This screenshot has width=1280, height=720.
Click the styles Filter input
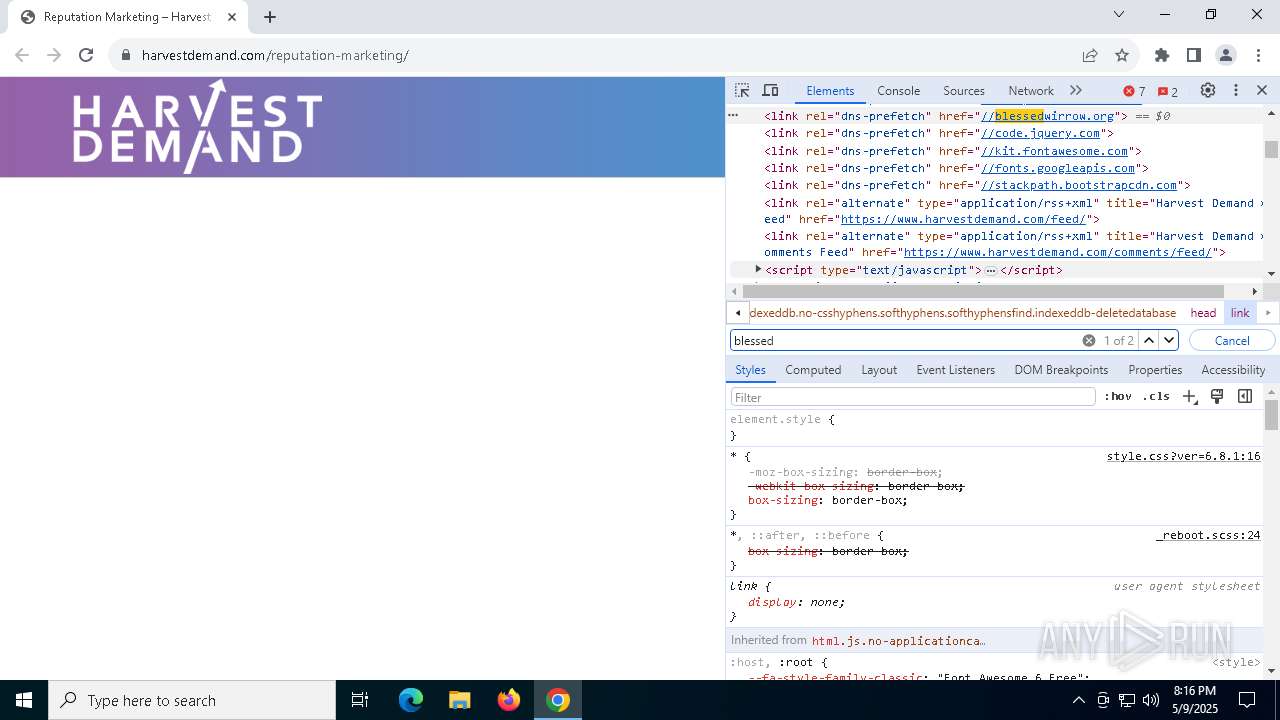coord(913,397)
